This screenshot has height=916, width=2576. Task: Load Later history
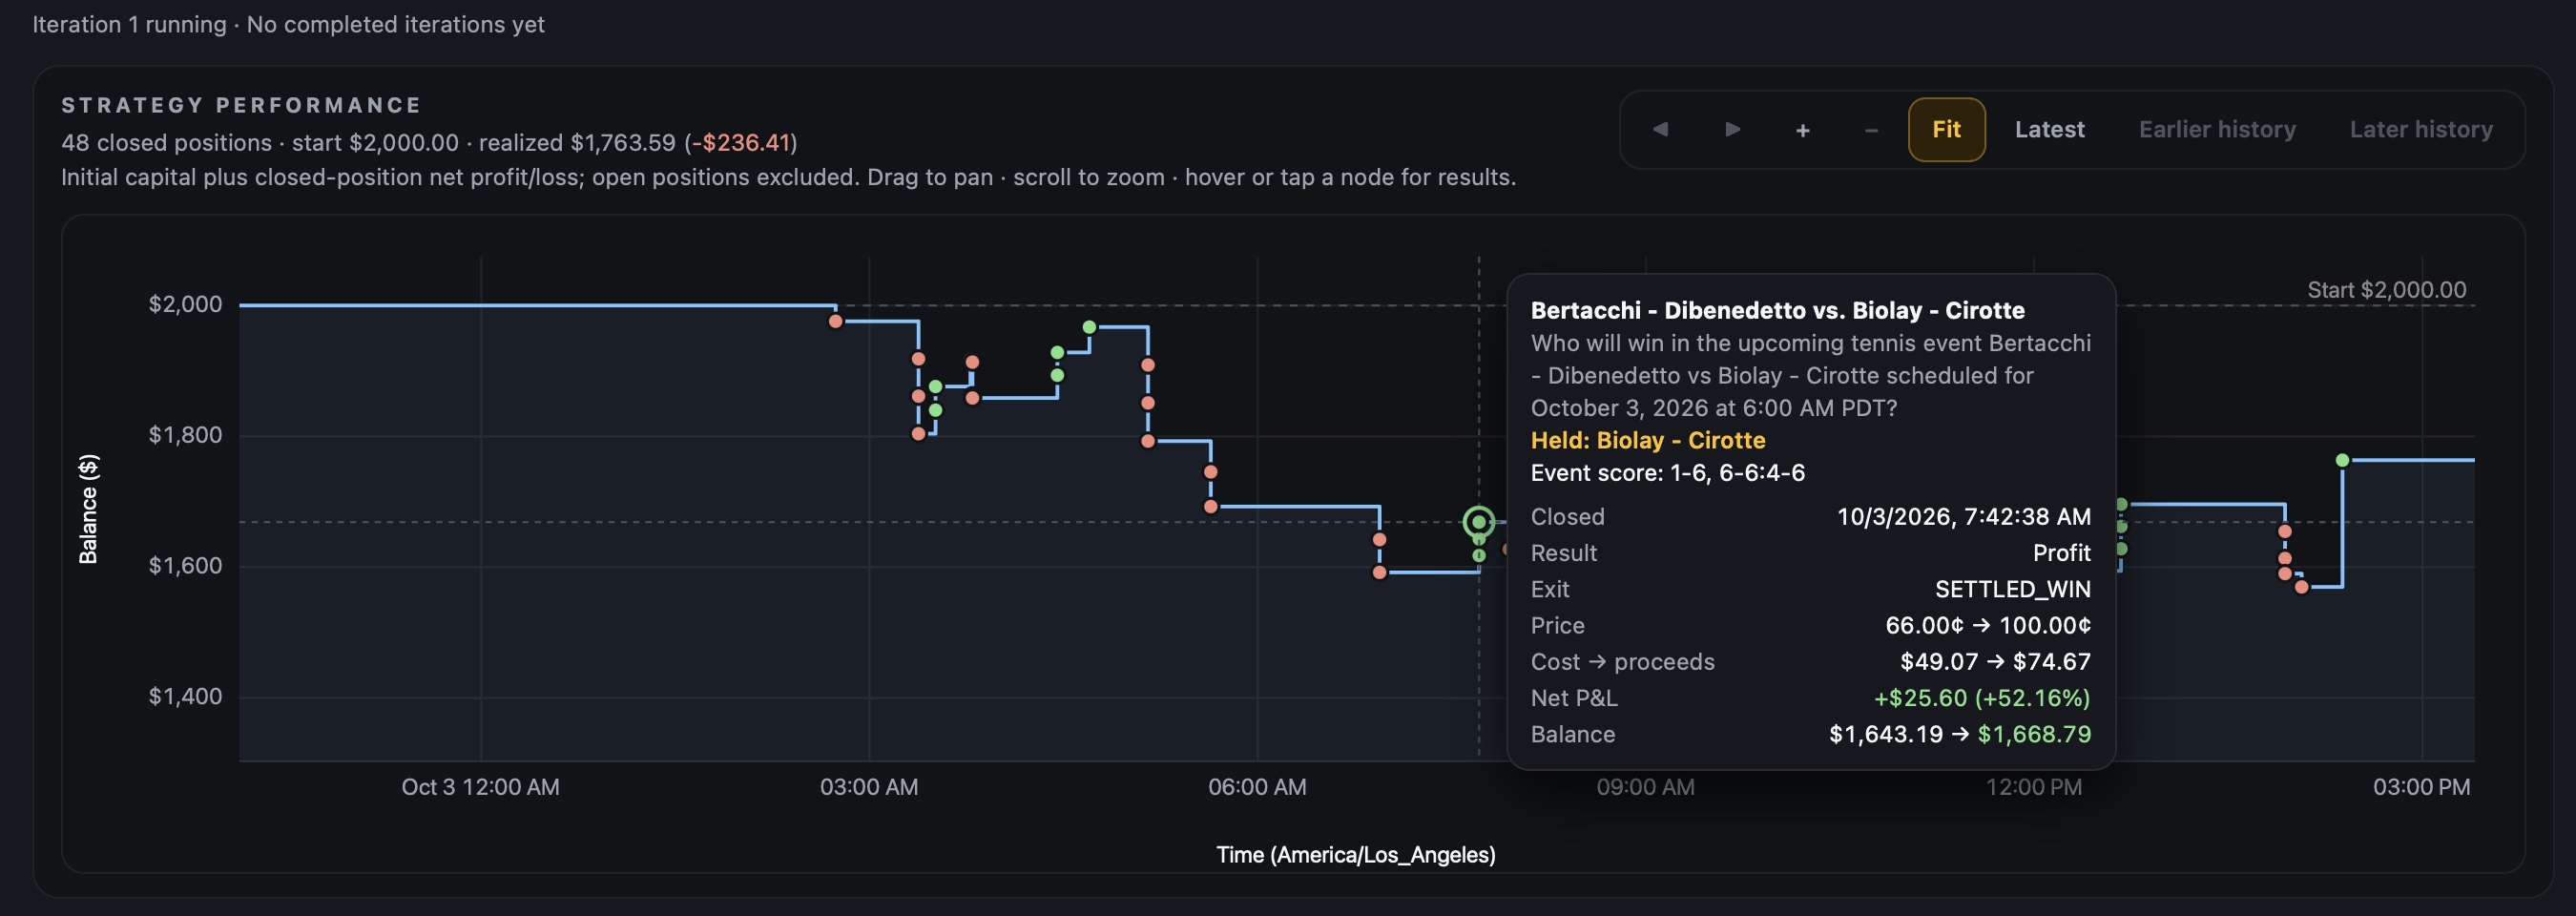(2421, 130)
